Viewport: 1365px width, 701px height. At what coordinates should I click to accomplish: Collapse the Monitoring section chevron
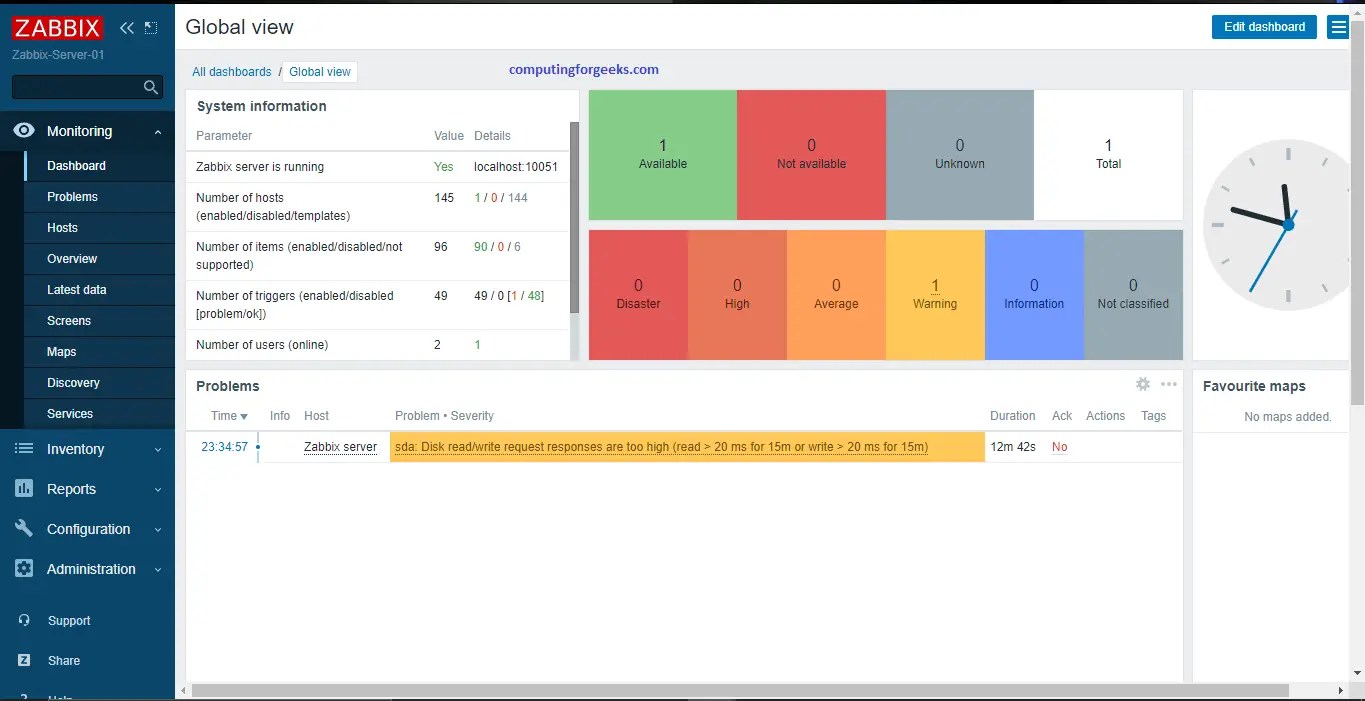(156, 131)
